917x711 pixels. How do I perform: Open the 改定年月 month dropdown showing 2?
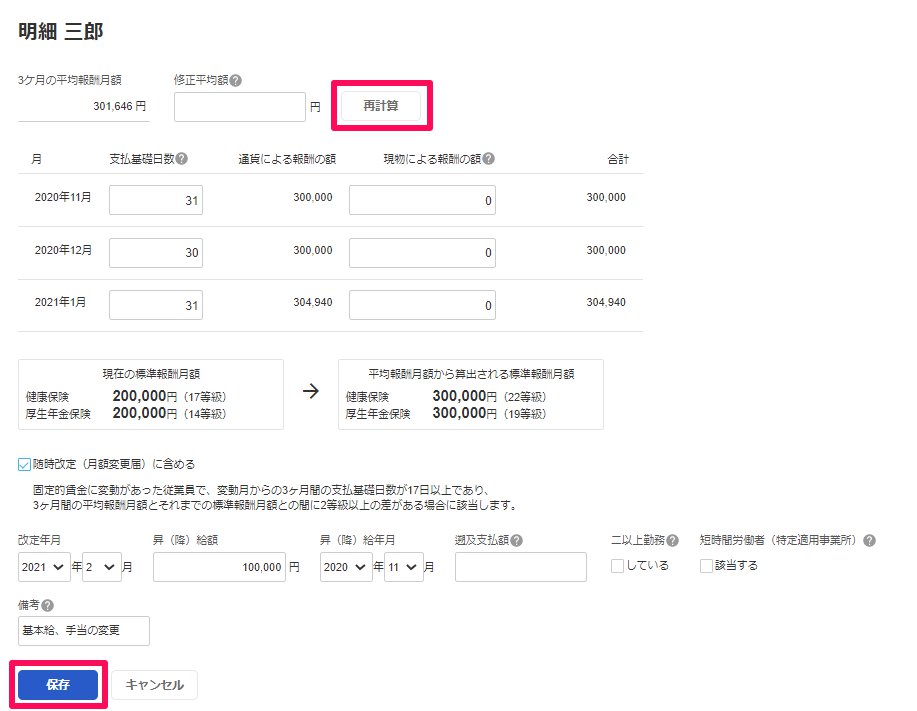pos(102,567)
